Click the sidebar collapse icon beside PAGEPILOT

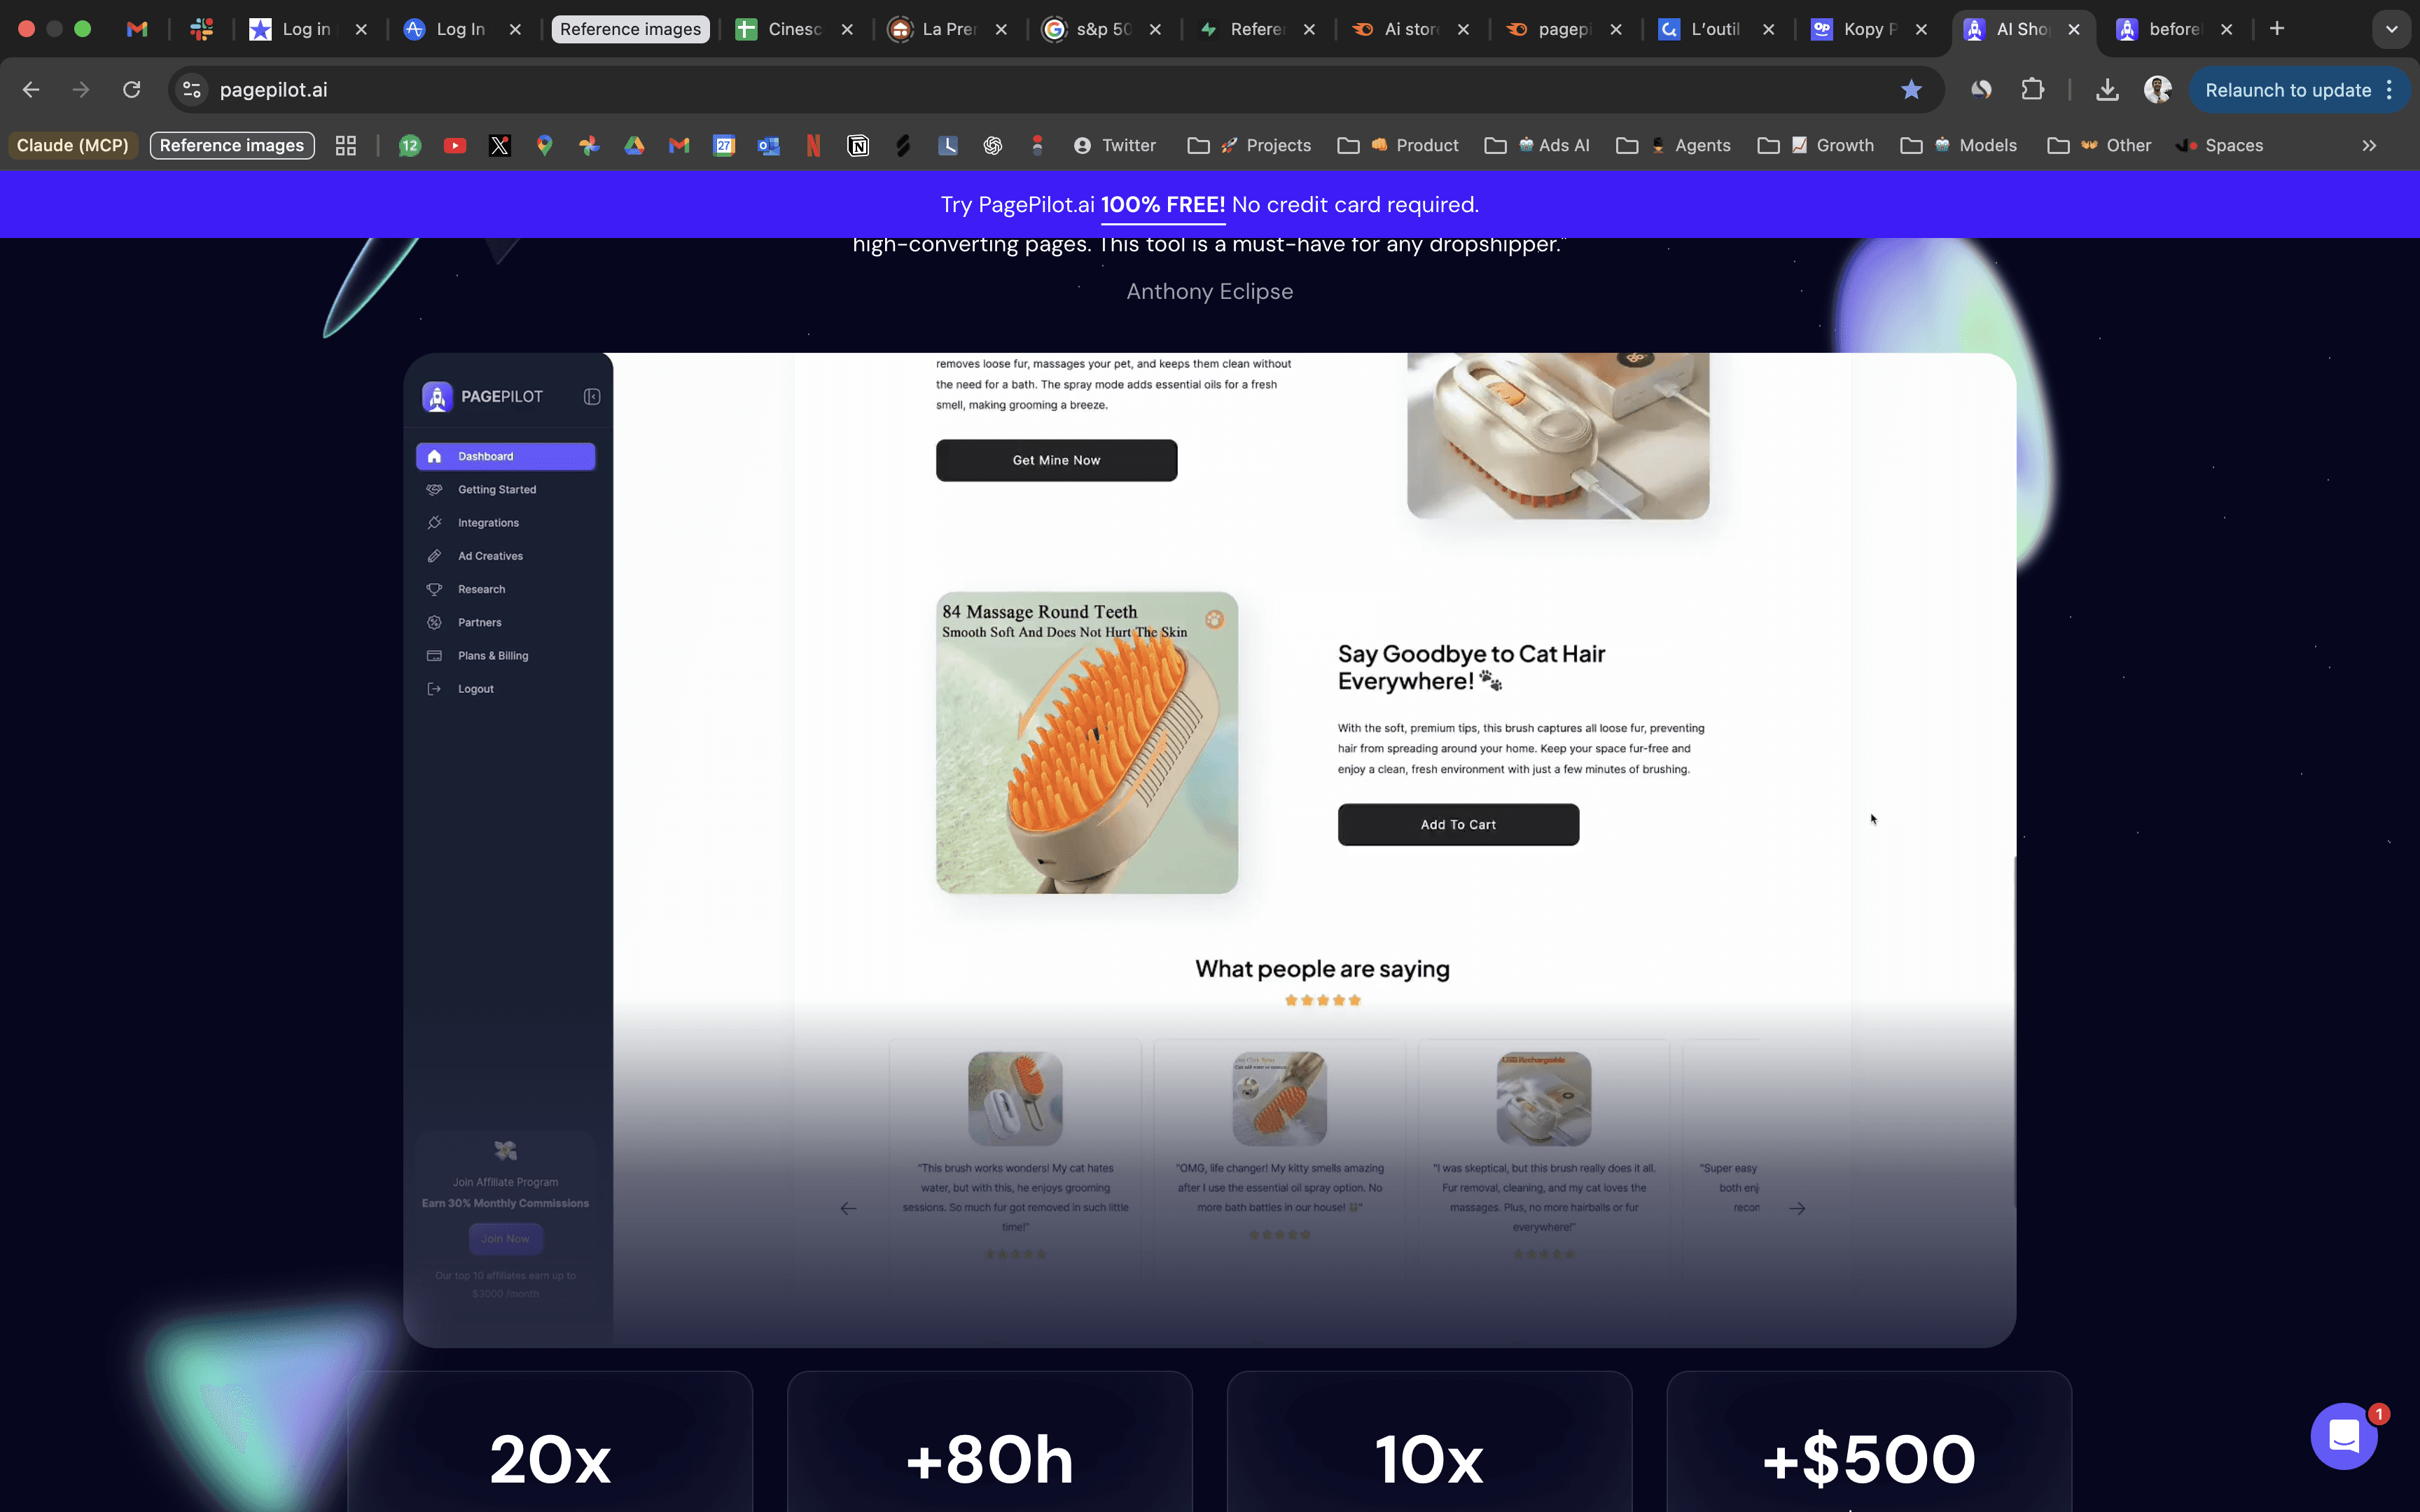coord(592,397)
